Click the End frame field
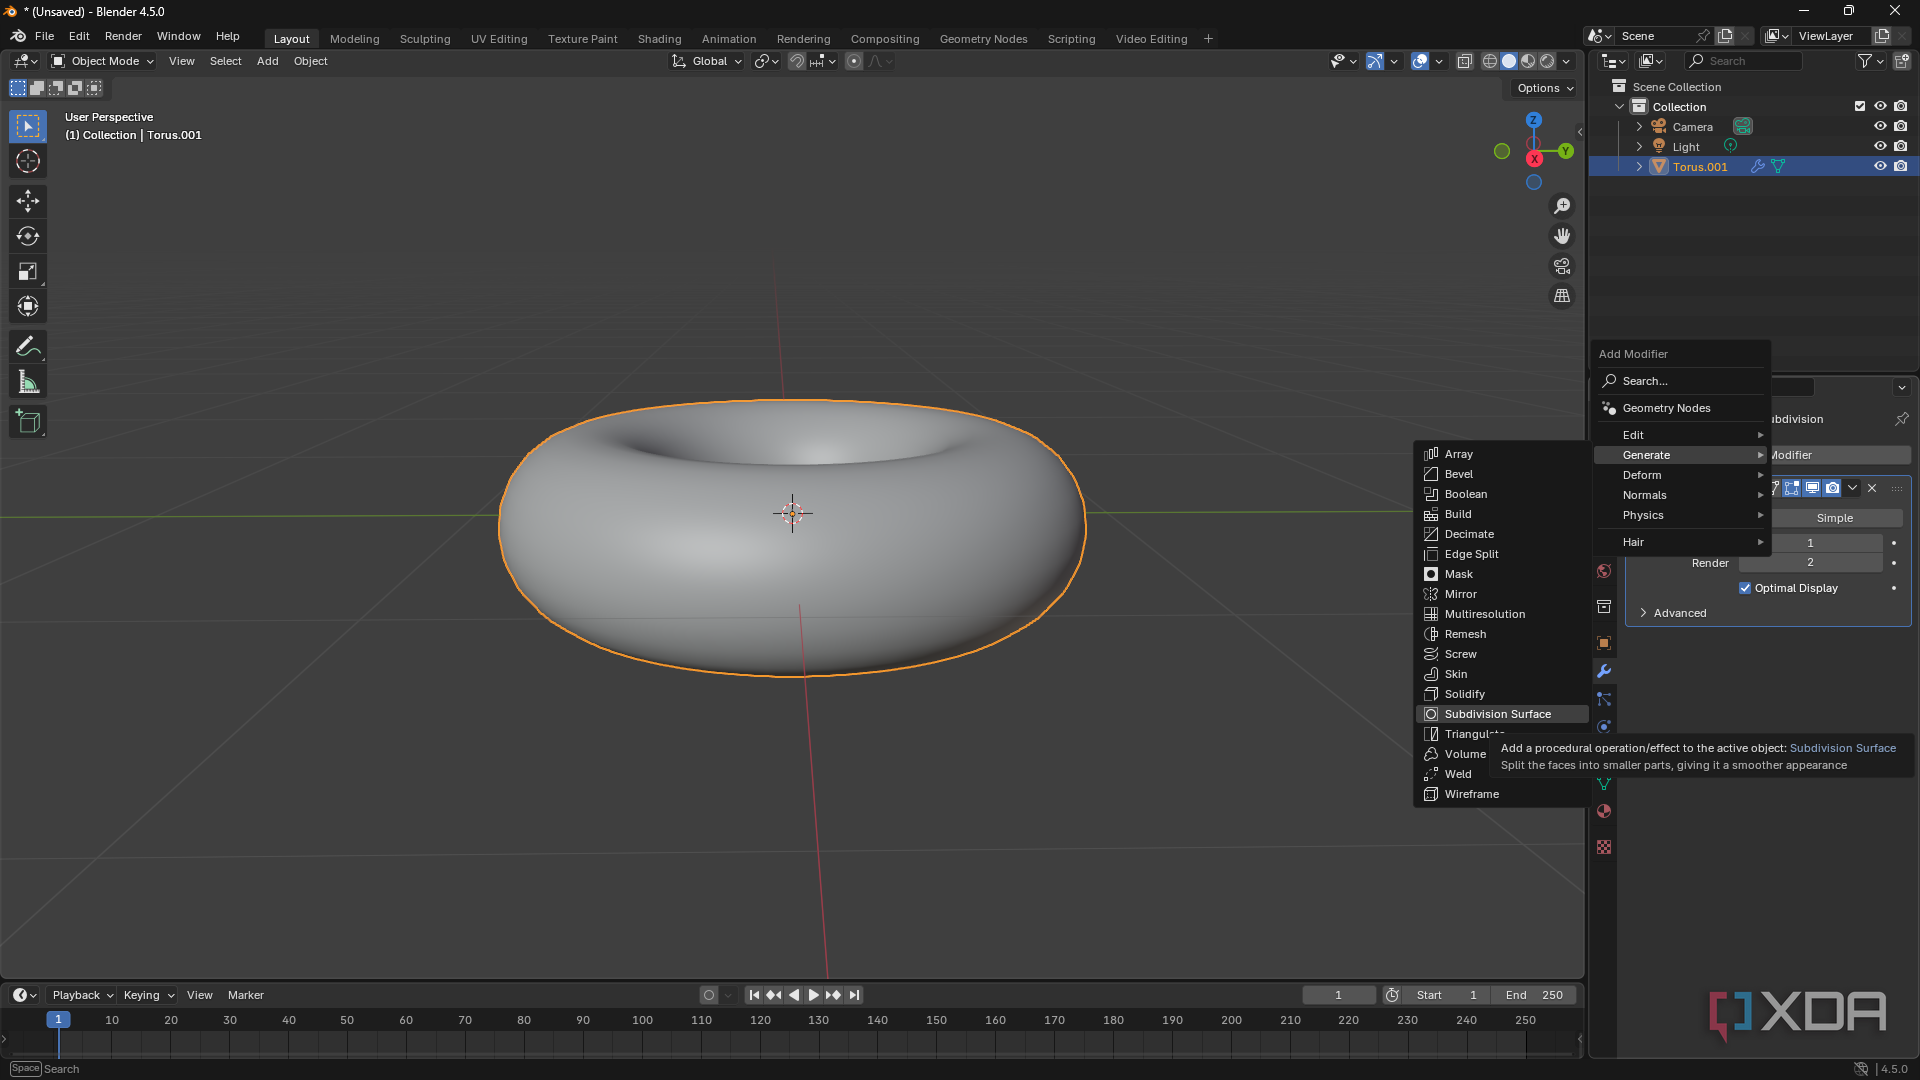This screenshot has width=1920, height=1080. [1534, 995]
